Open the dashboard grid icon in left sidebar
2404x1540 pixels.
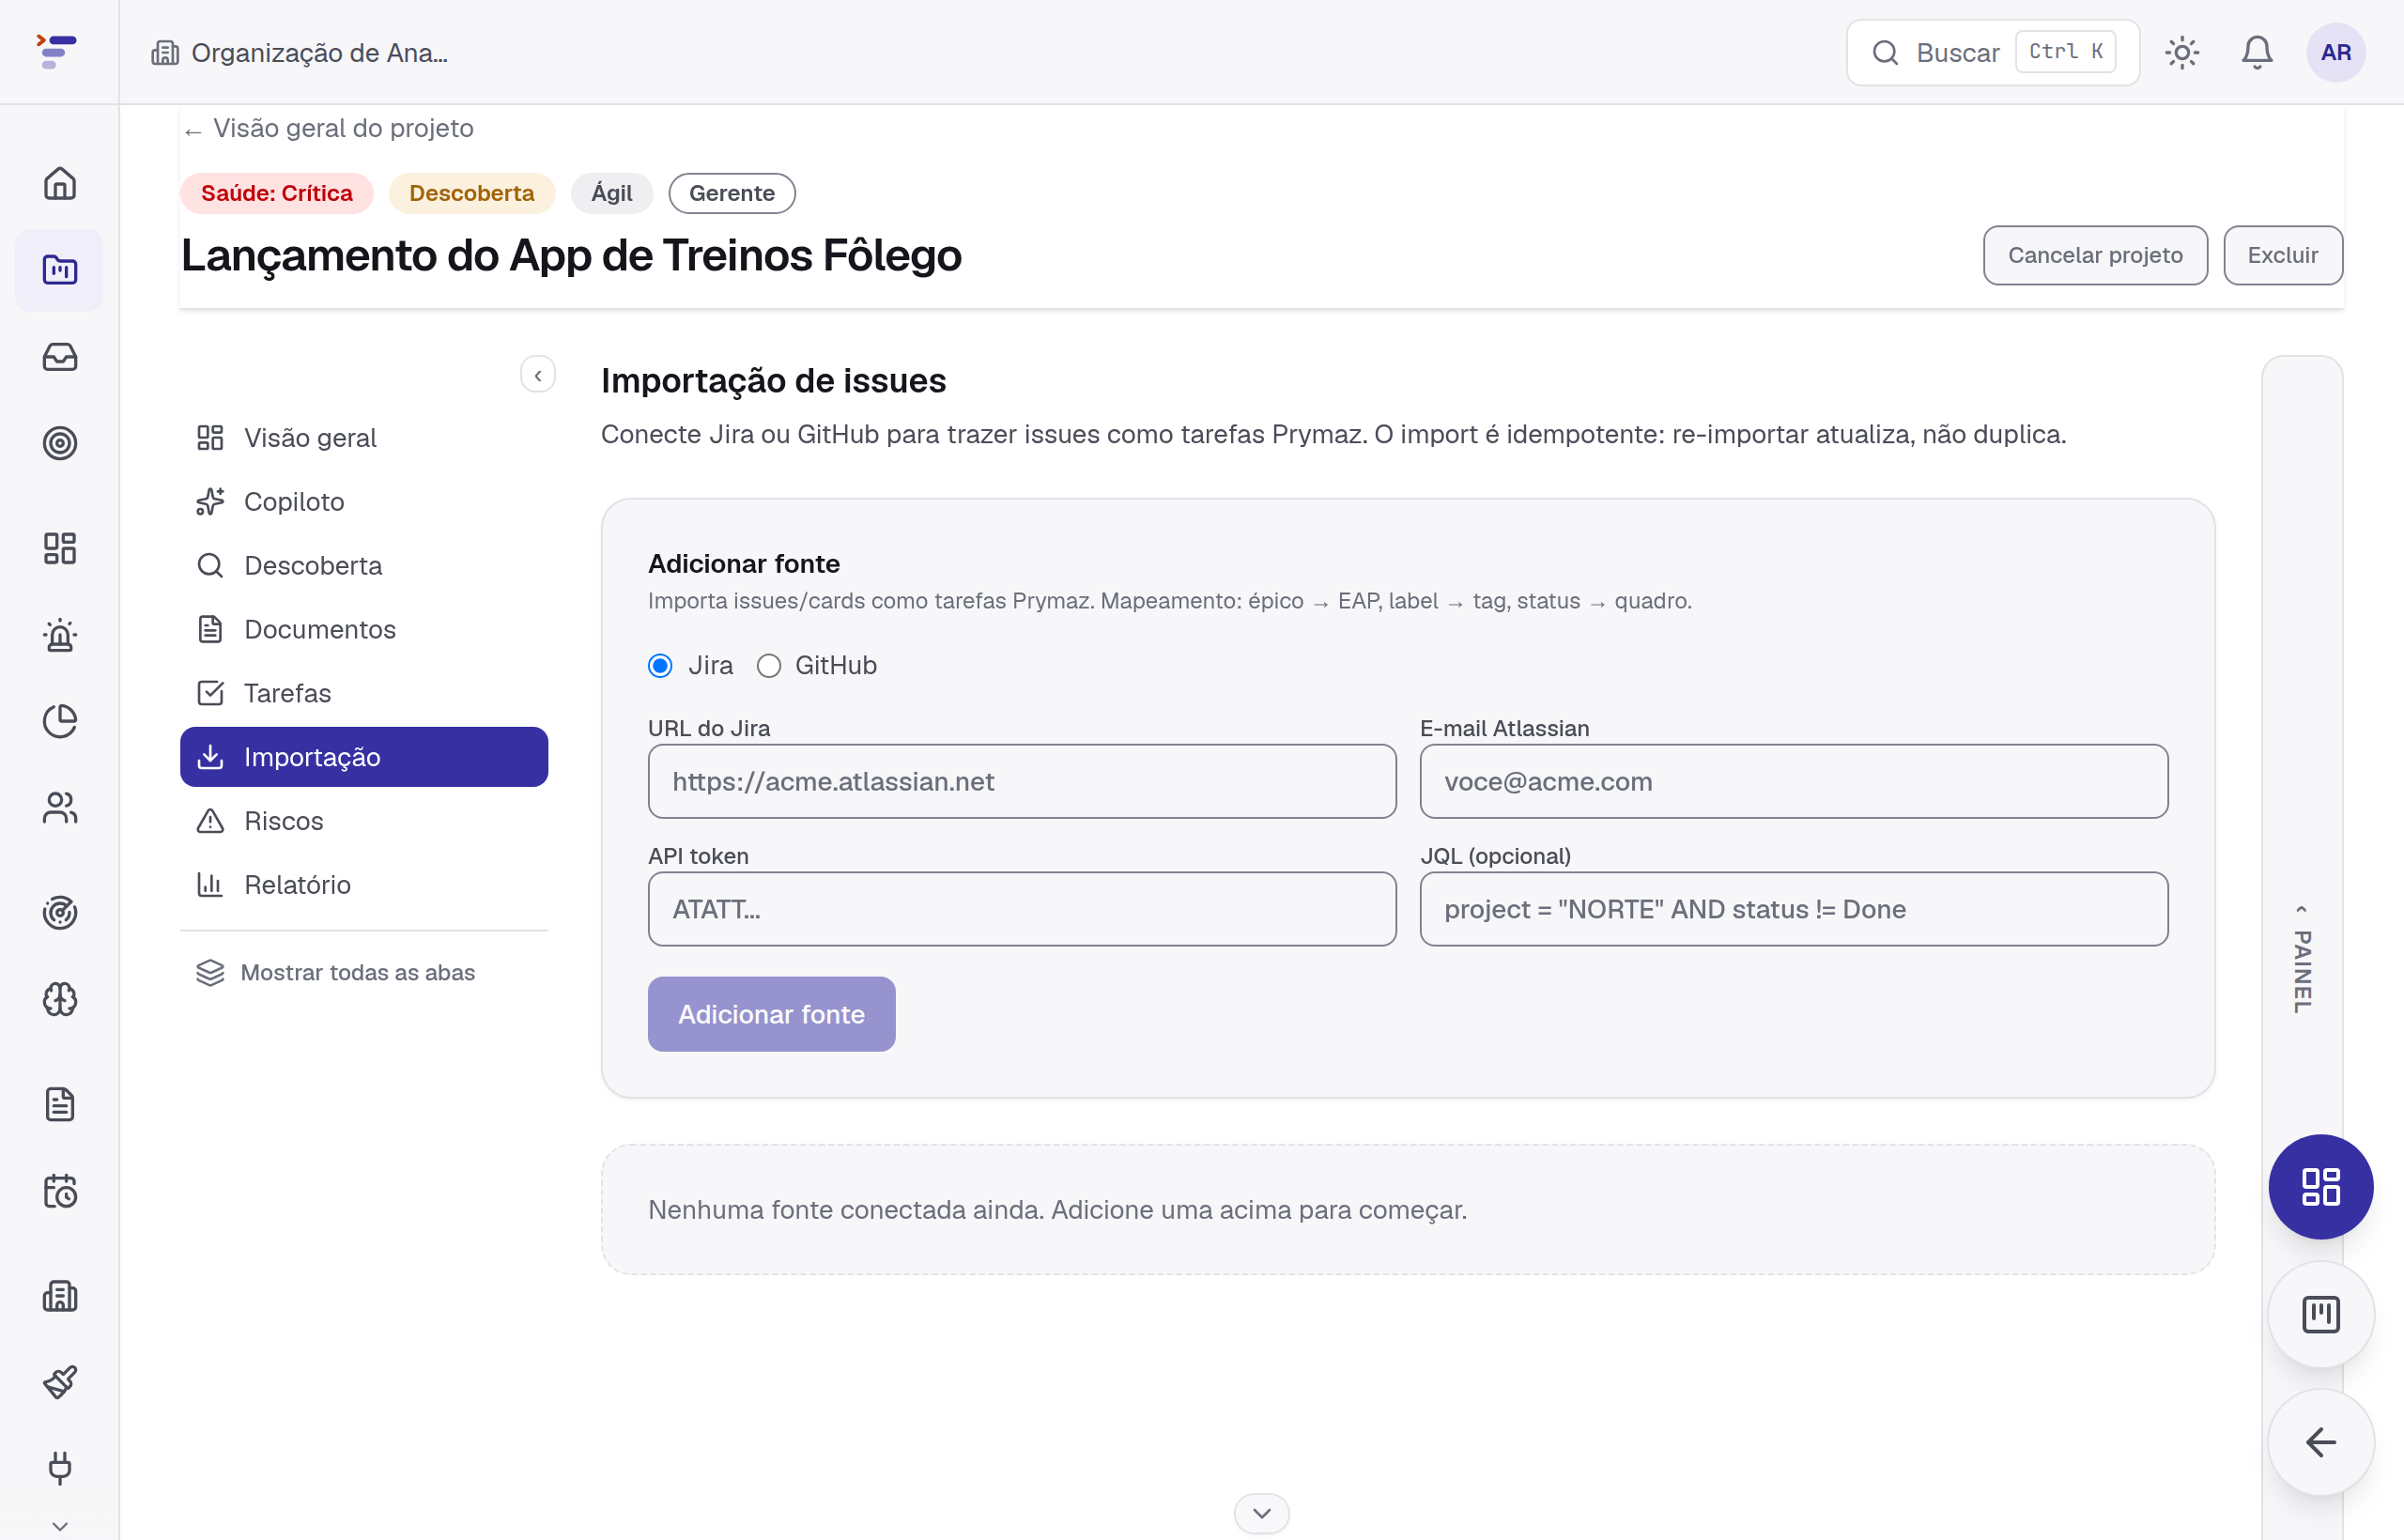pos(60,548)
